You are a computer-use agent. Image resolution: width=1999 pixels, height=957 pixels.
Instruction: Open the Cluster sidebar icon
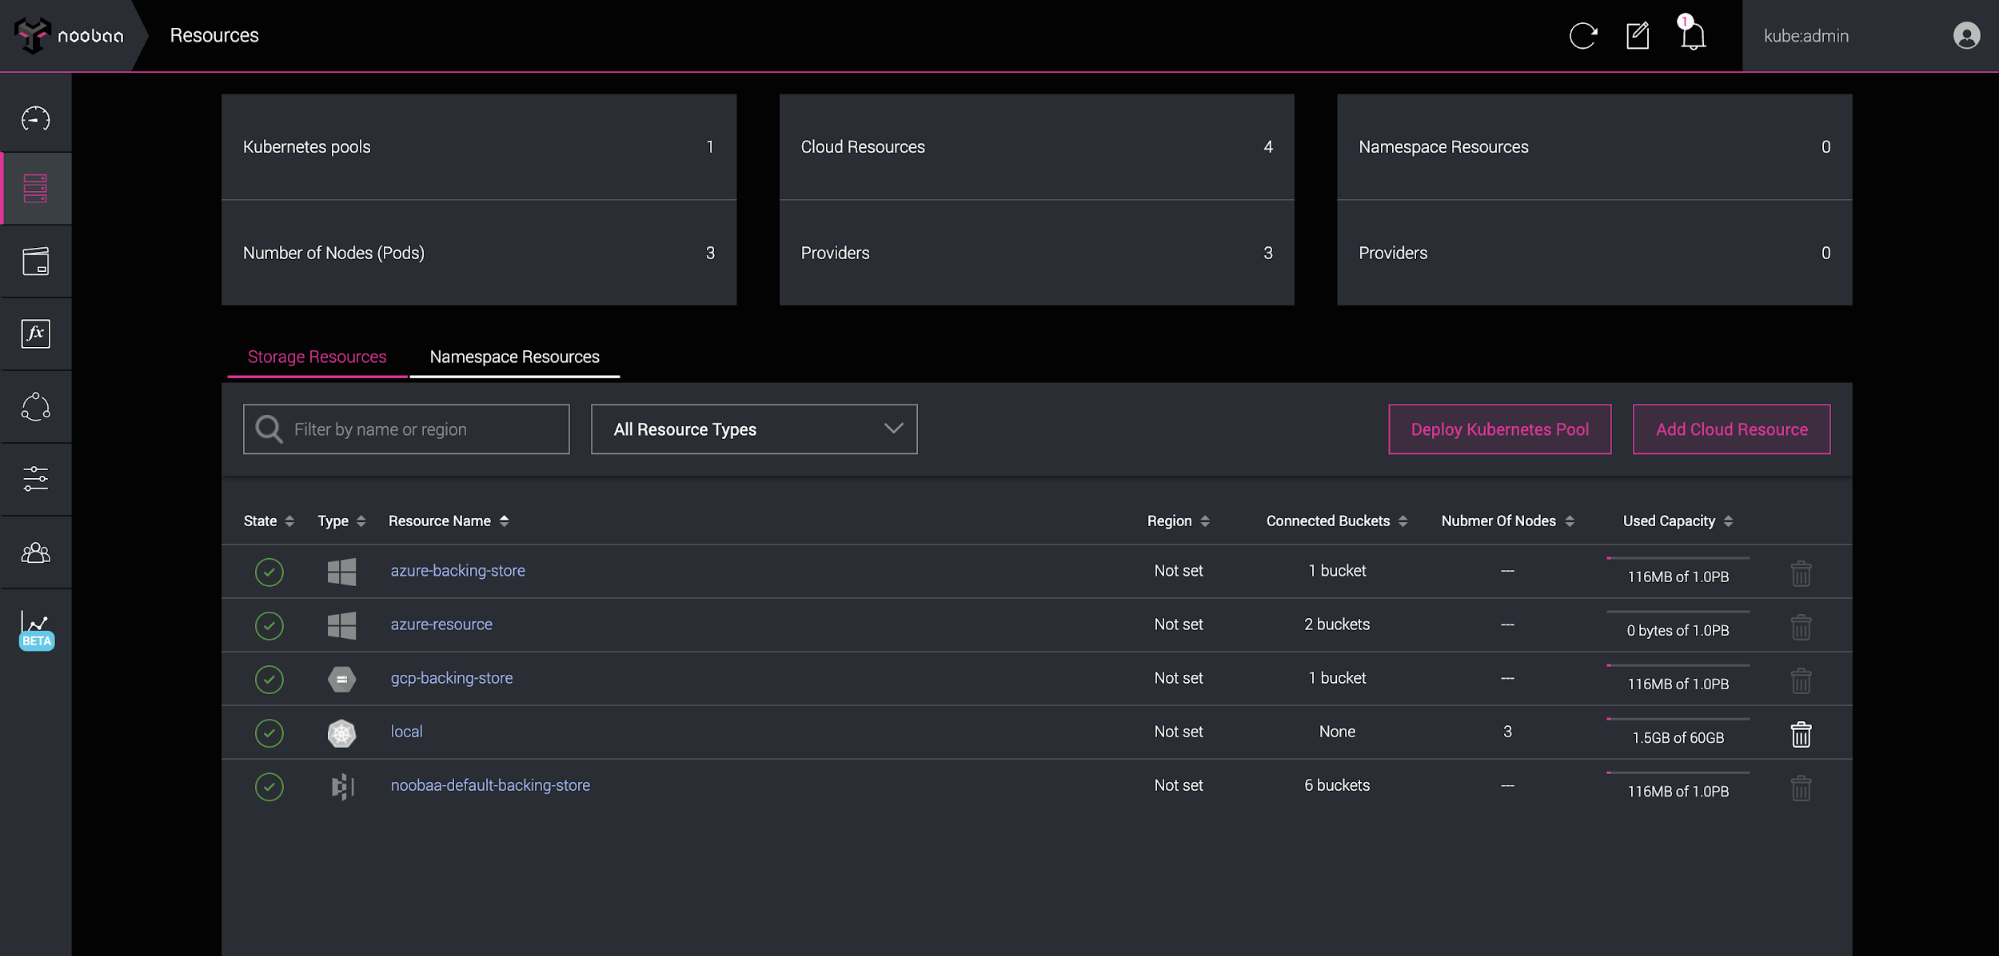point(35,407)
